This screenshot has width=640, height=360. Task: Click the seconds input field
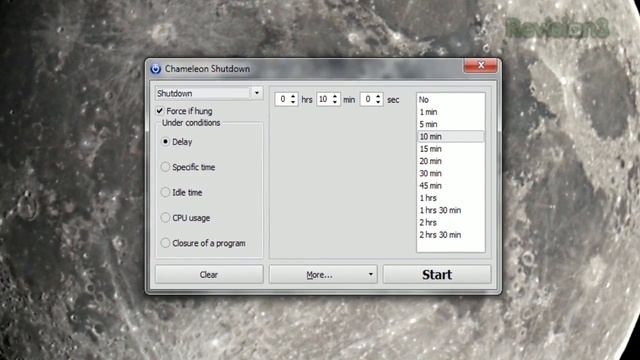[x=367, y=99]
